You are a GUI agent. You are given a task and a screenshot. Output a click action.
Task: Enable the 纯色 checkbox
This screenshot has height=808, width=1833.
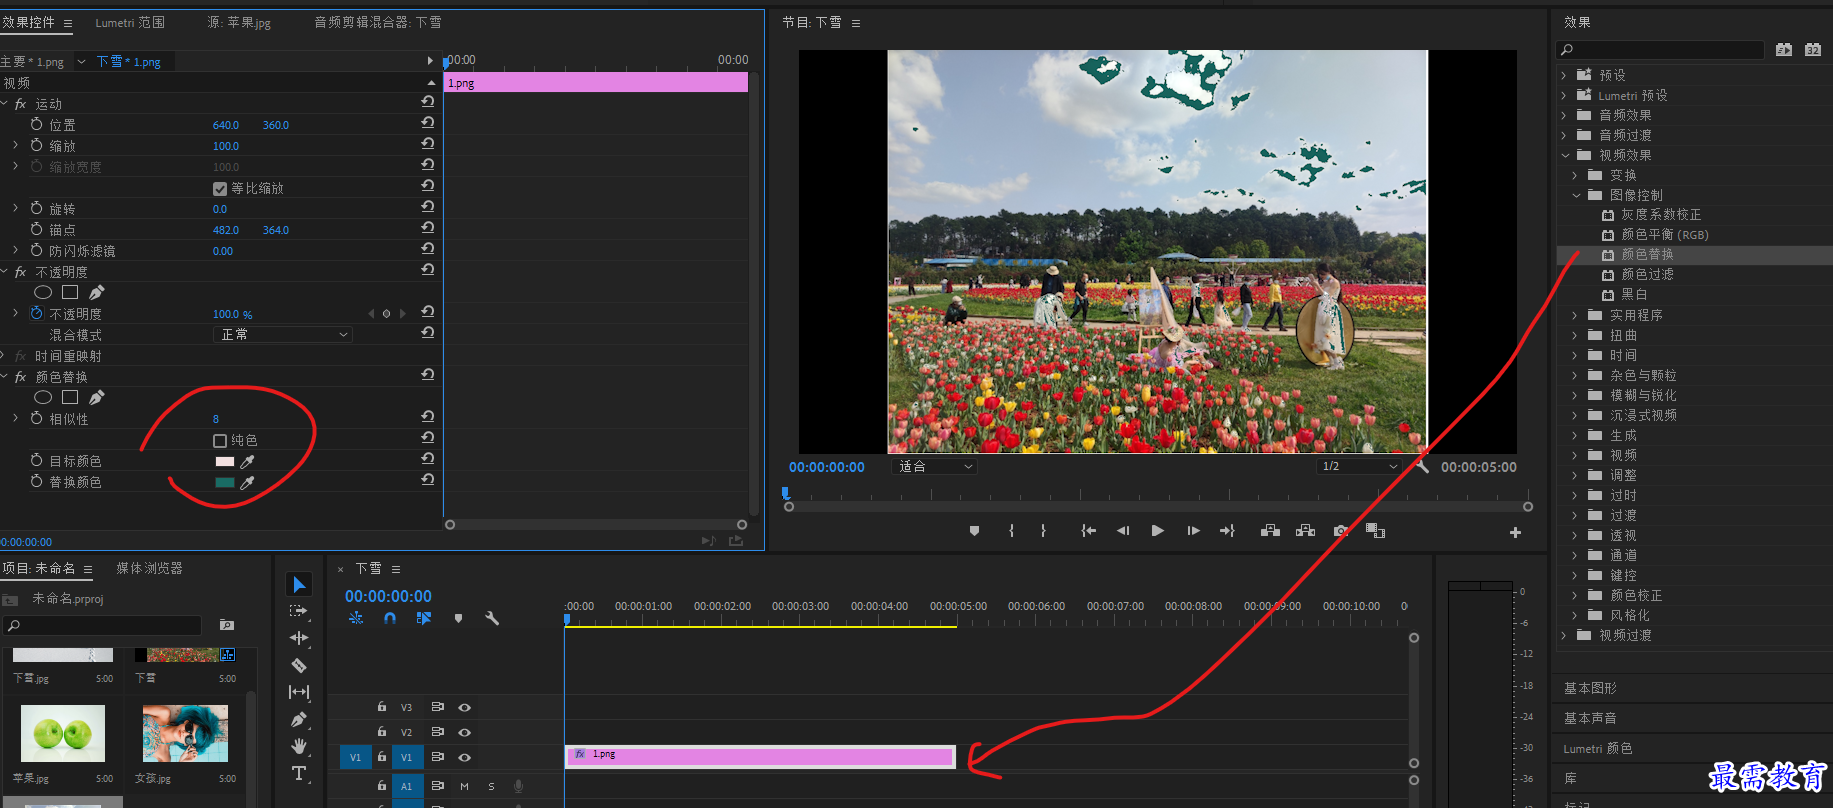[220, 440]
